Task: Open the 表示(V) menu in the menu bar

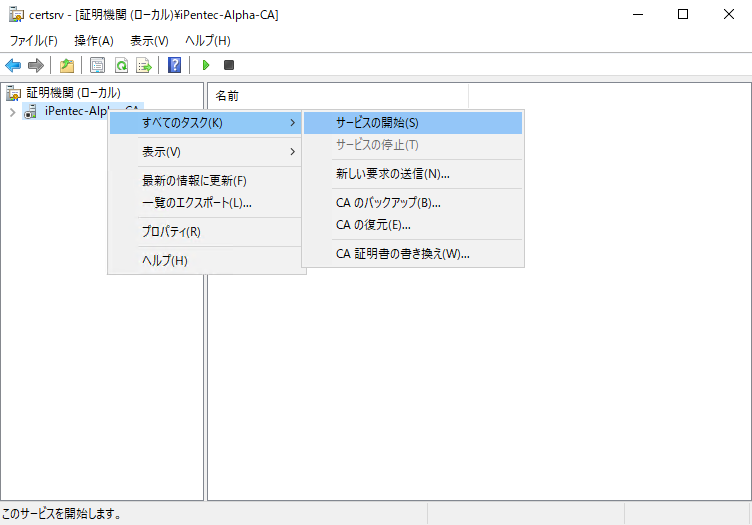Action: pyautogui.click(x=149, y=41)
